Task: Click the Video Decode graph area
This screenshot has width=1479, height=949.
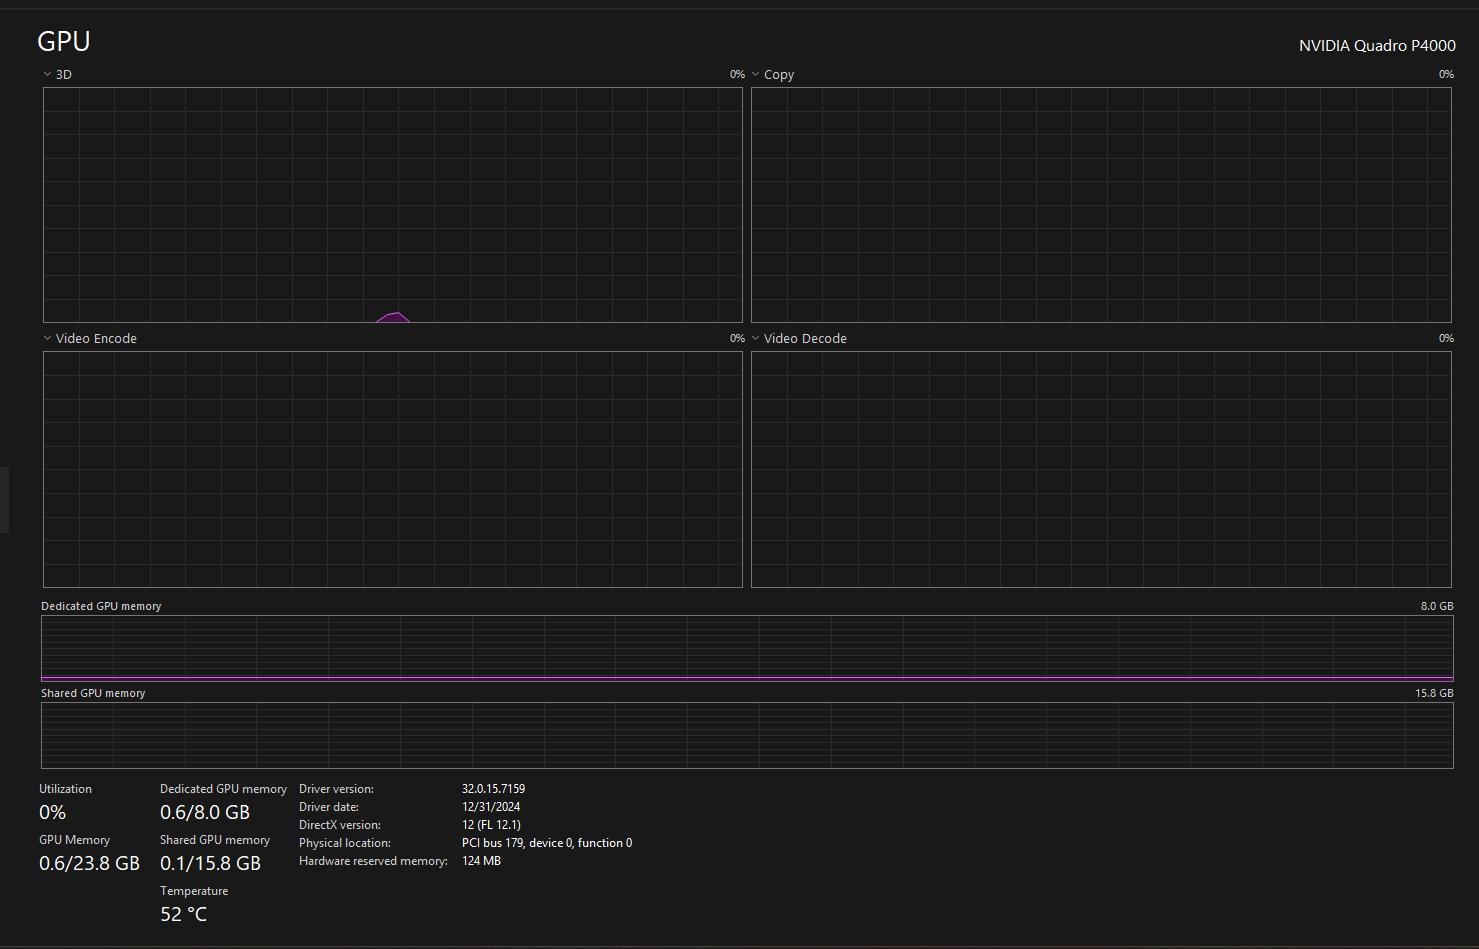Action: pyautogui.click(x=1101, y=469)
